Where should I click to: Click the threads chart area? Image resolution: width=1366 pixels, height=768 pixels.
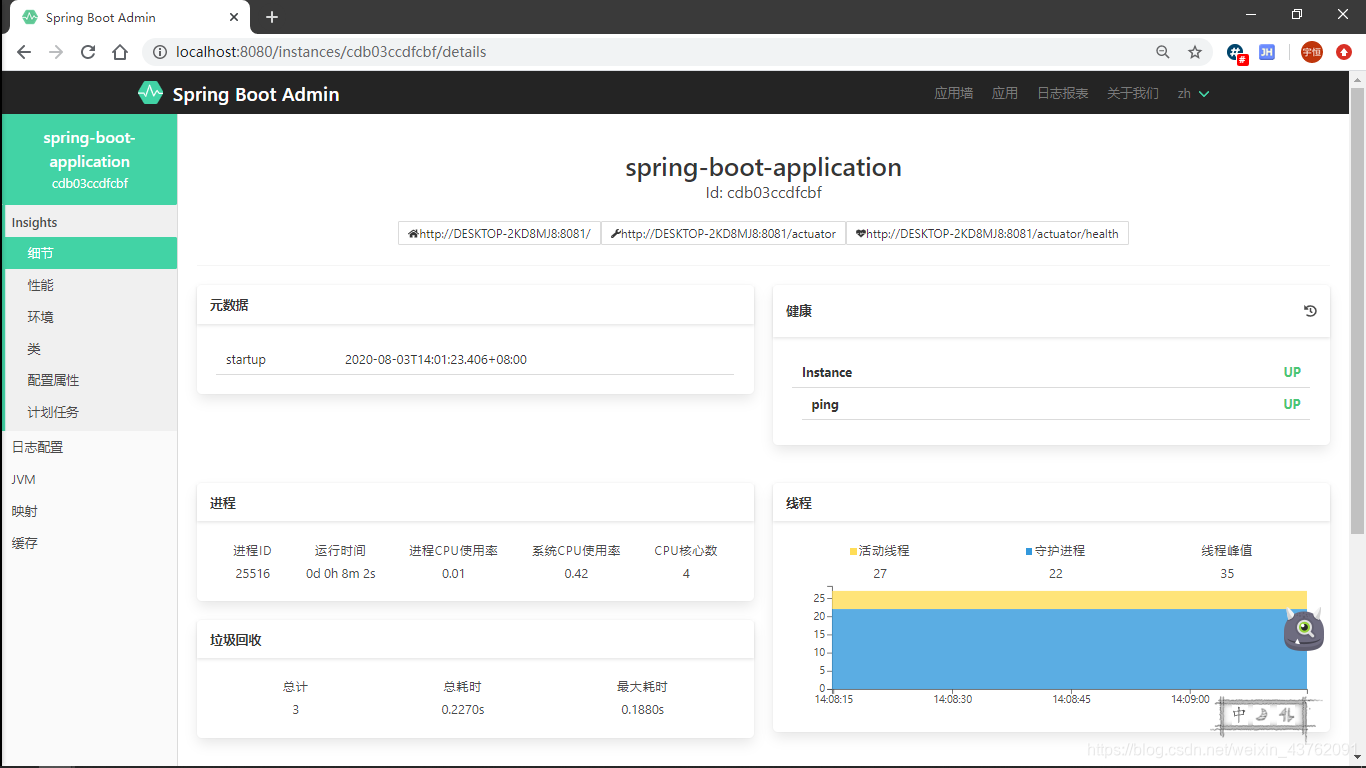[1069, 640]
